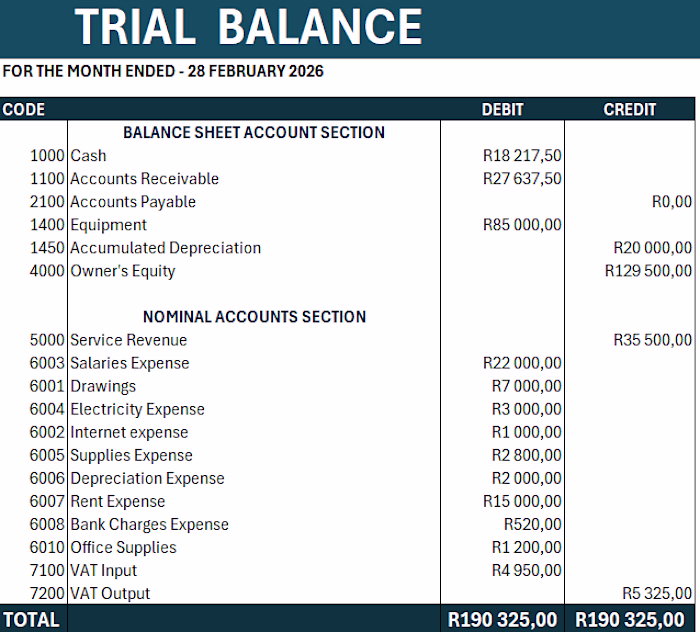Click the TRIAL BALANCE title heading
700x632 pixels.
249,27
